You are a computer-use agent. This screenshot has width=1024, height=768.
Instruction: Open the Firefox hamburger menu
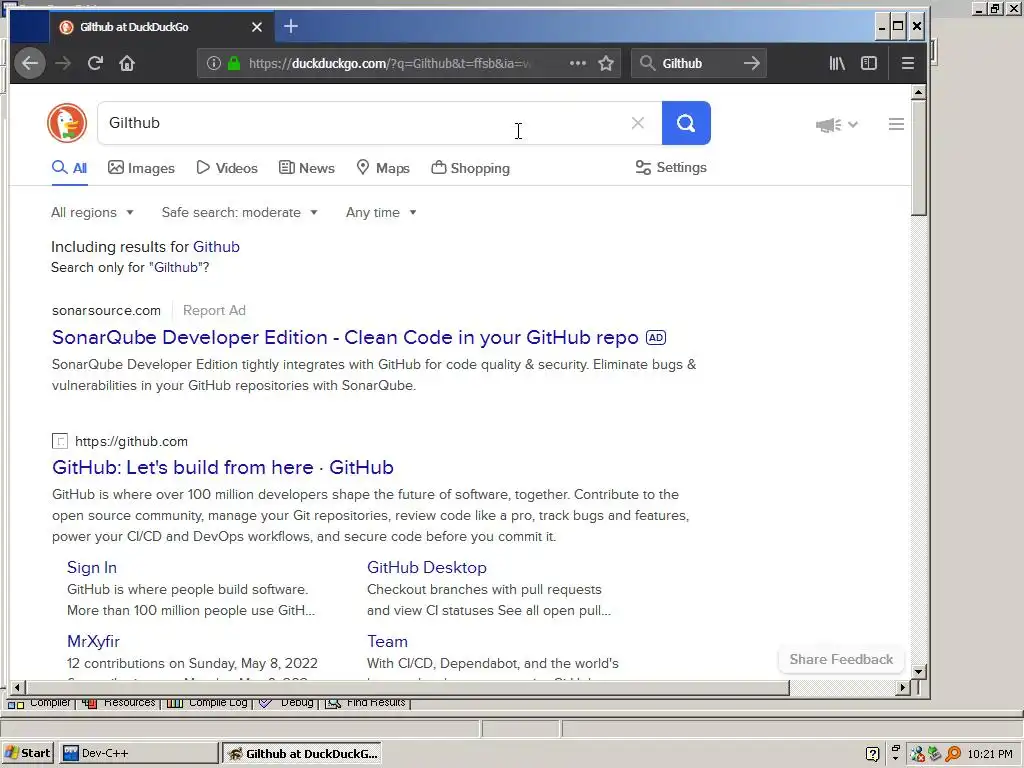pyautogui.click(x=908, y=63)
